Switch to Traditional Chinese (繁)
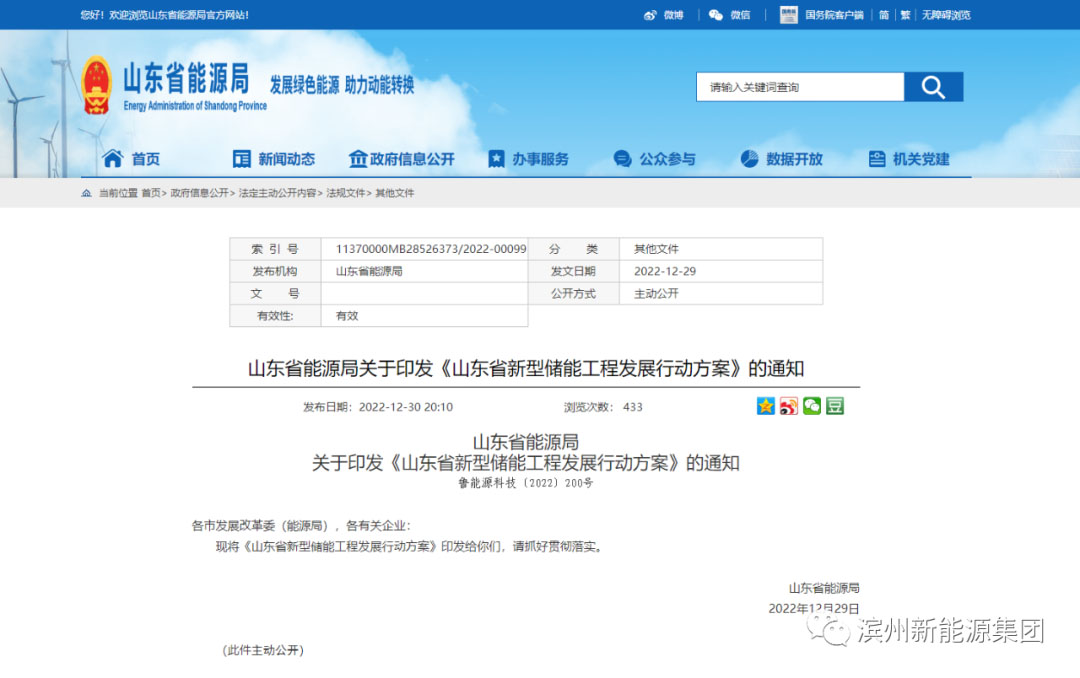1080x678 pixels. [905, 15]
